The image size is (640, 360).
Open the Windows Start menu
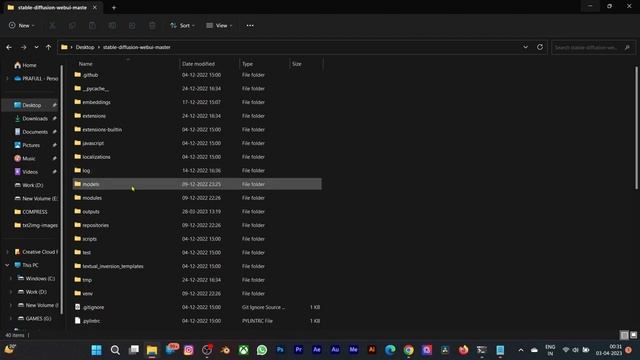click(x=97, y=350)
